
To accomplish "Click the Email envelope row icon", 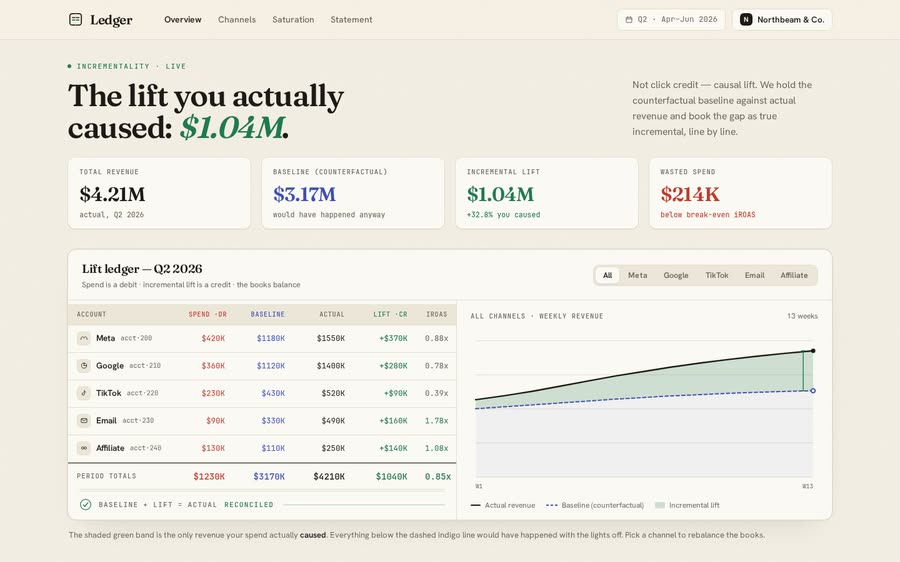I will click(84, 421).
